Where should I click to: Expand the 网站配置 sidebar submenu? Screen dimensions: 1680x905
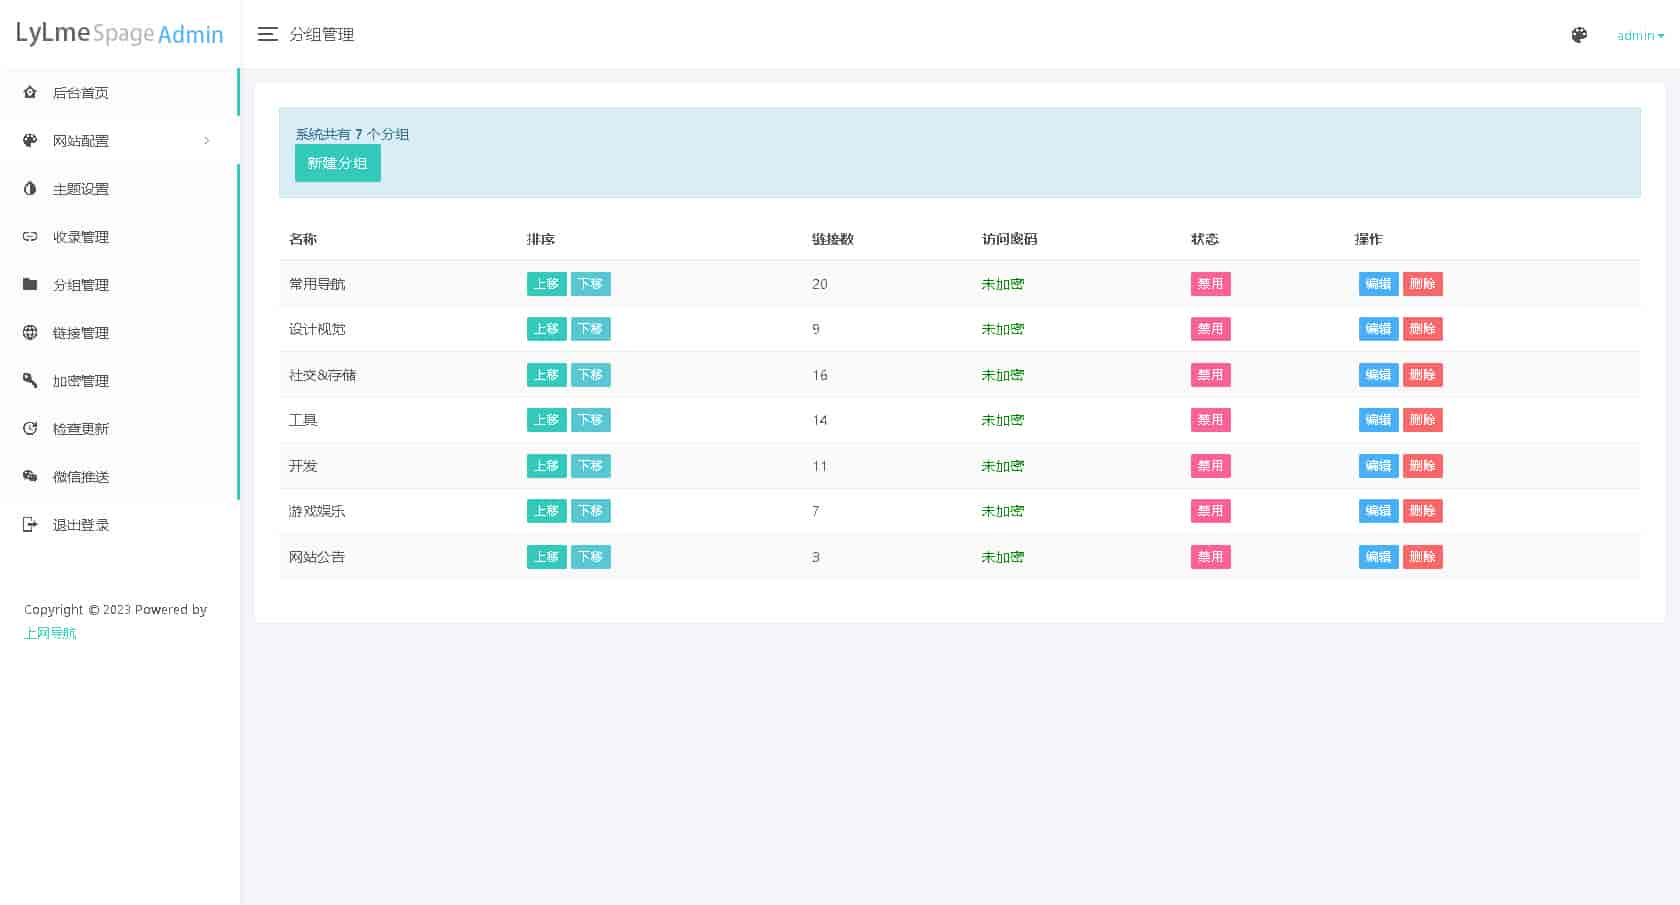pos(118,141)
